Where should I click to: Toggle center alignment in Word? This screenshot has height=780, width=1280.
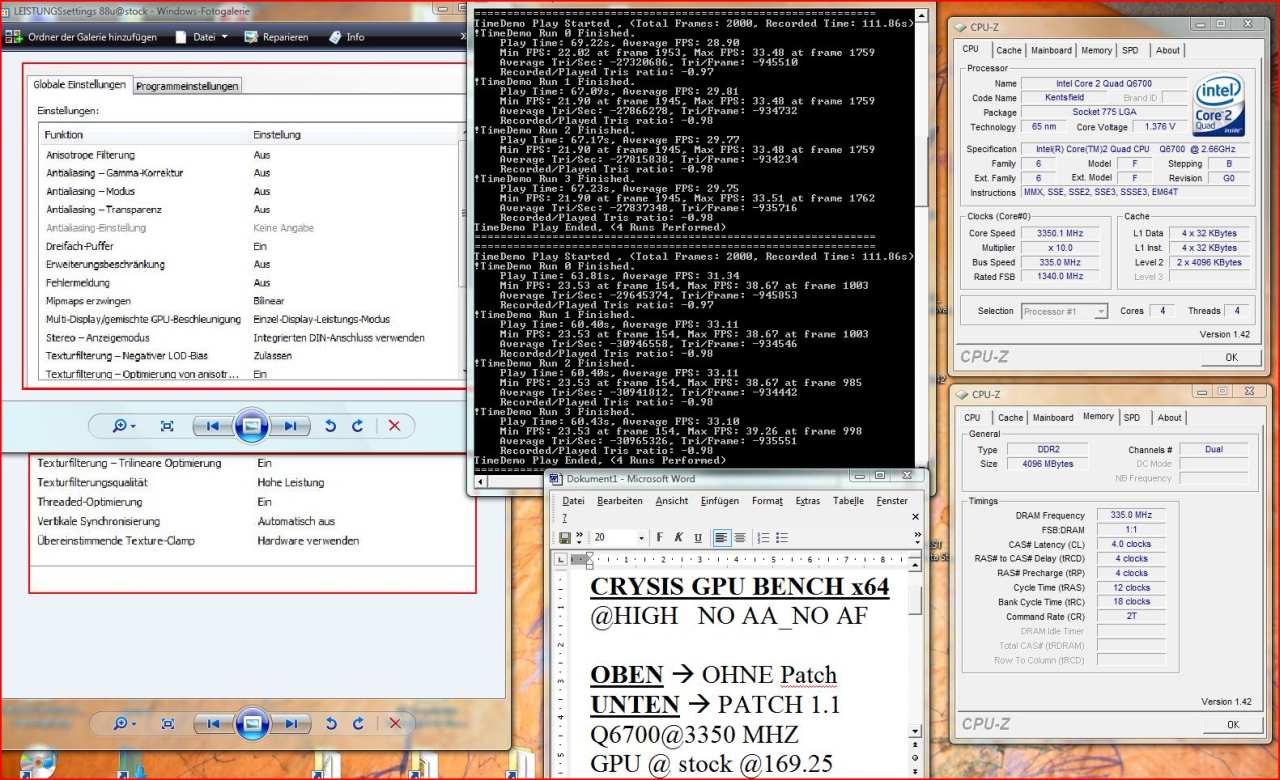(740, 538)
